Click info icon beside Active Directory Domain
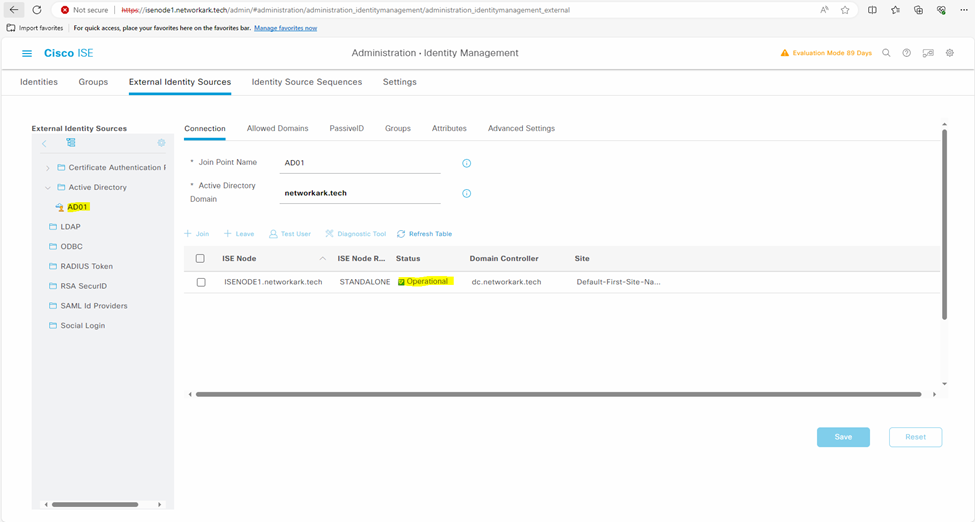 click(466, 194)
